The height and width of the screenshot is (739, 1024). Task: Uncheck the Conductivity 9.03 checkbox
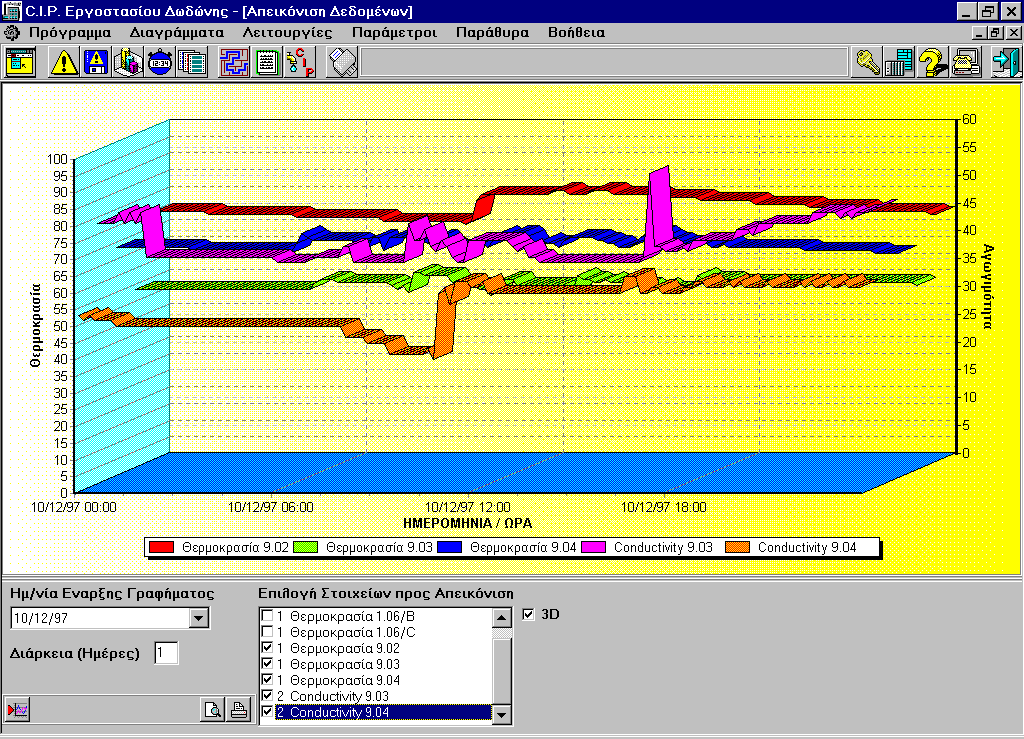tap(267, 696)
